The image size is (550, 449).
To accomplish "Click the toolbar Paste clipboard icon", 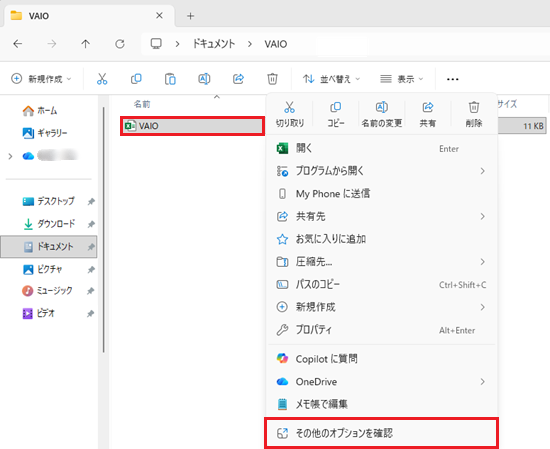I will click(170, 79).
